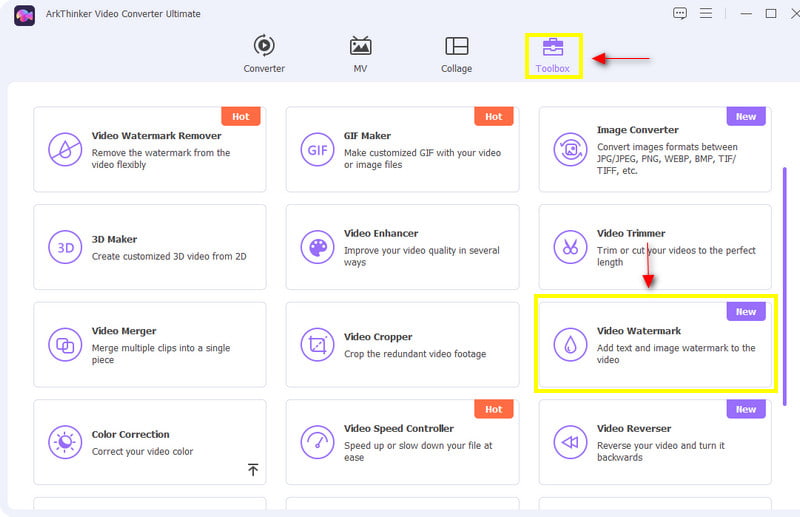Click the Video Speed Controller gauge icon
The height and width of the screenshot is (517, 800).
click(x=317, y=442)
